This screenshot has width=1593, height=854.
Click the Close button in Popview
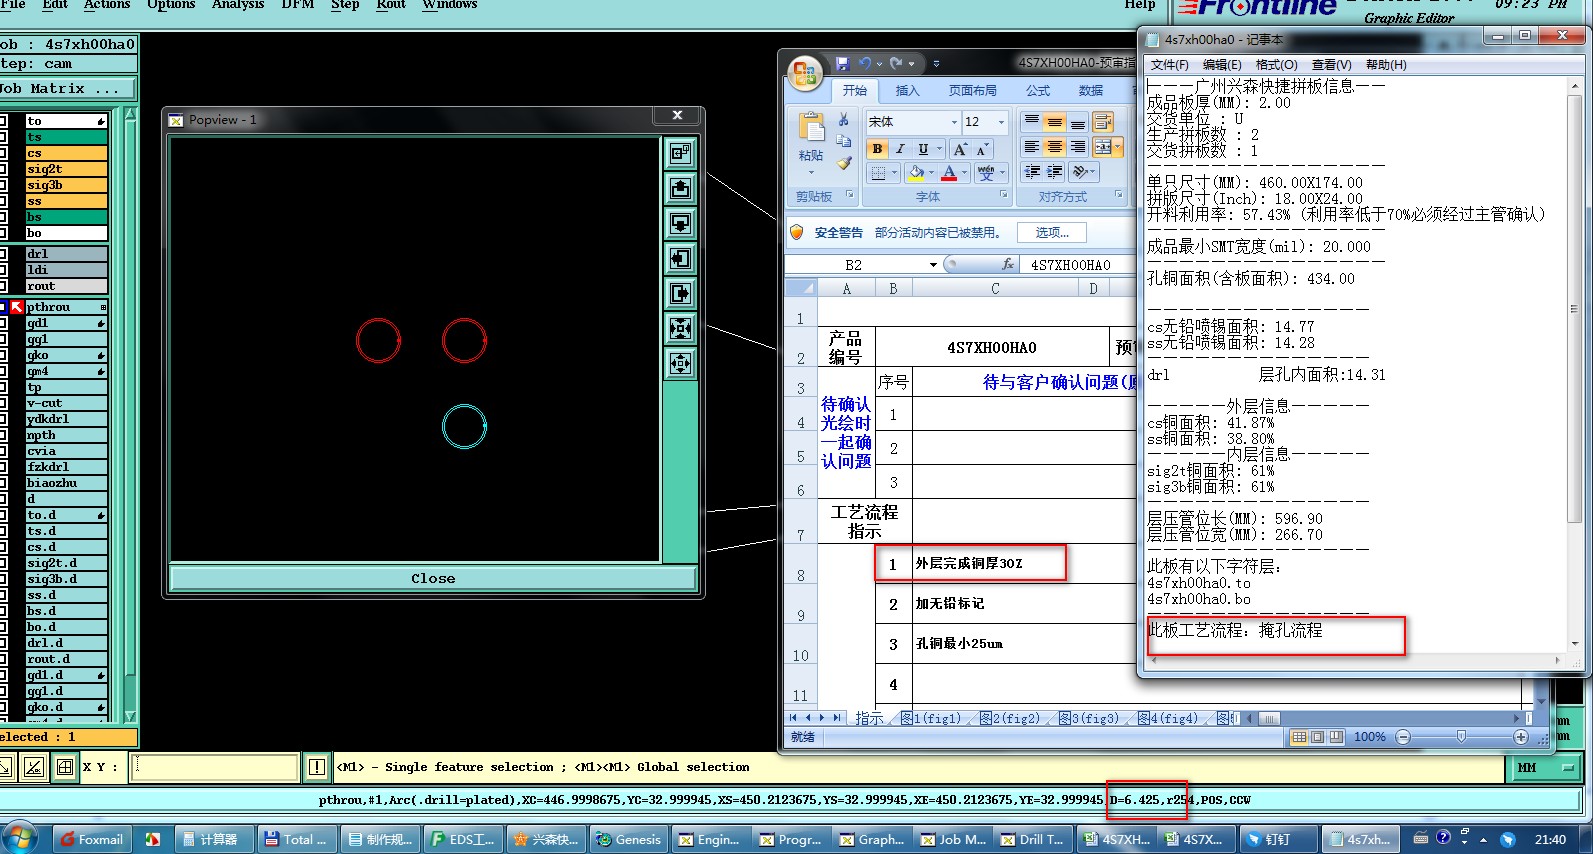coord(433,578)
